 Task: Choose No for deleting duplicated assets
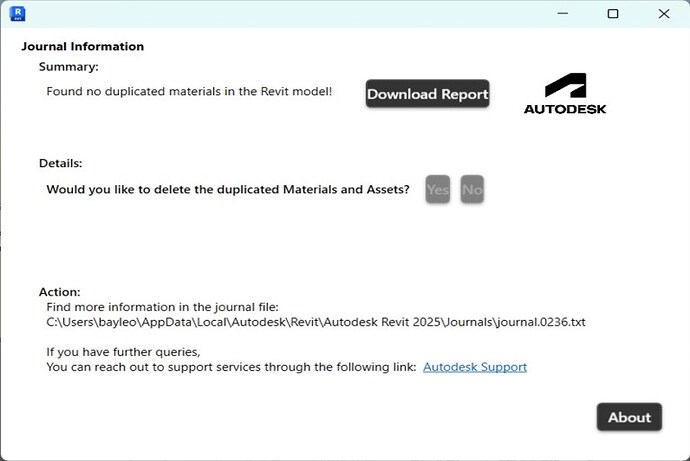pos(472,189)
